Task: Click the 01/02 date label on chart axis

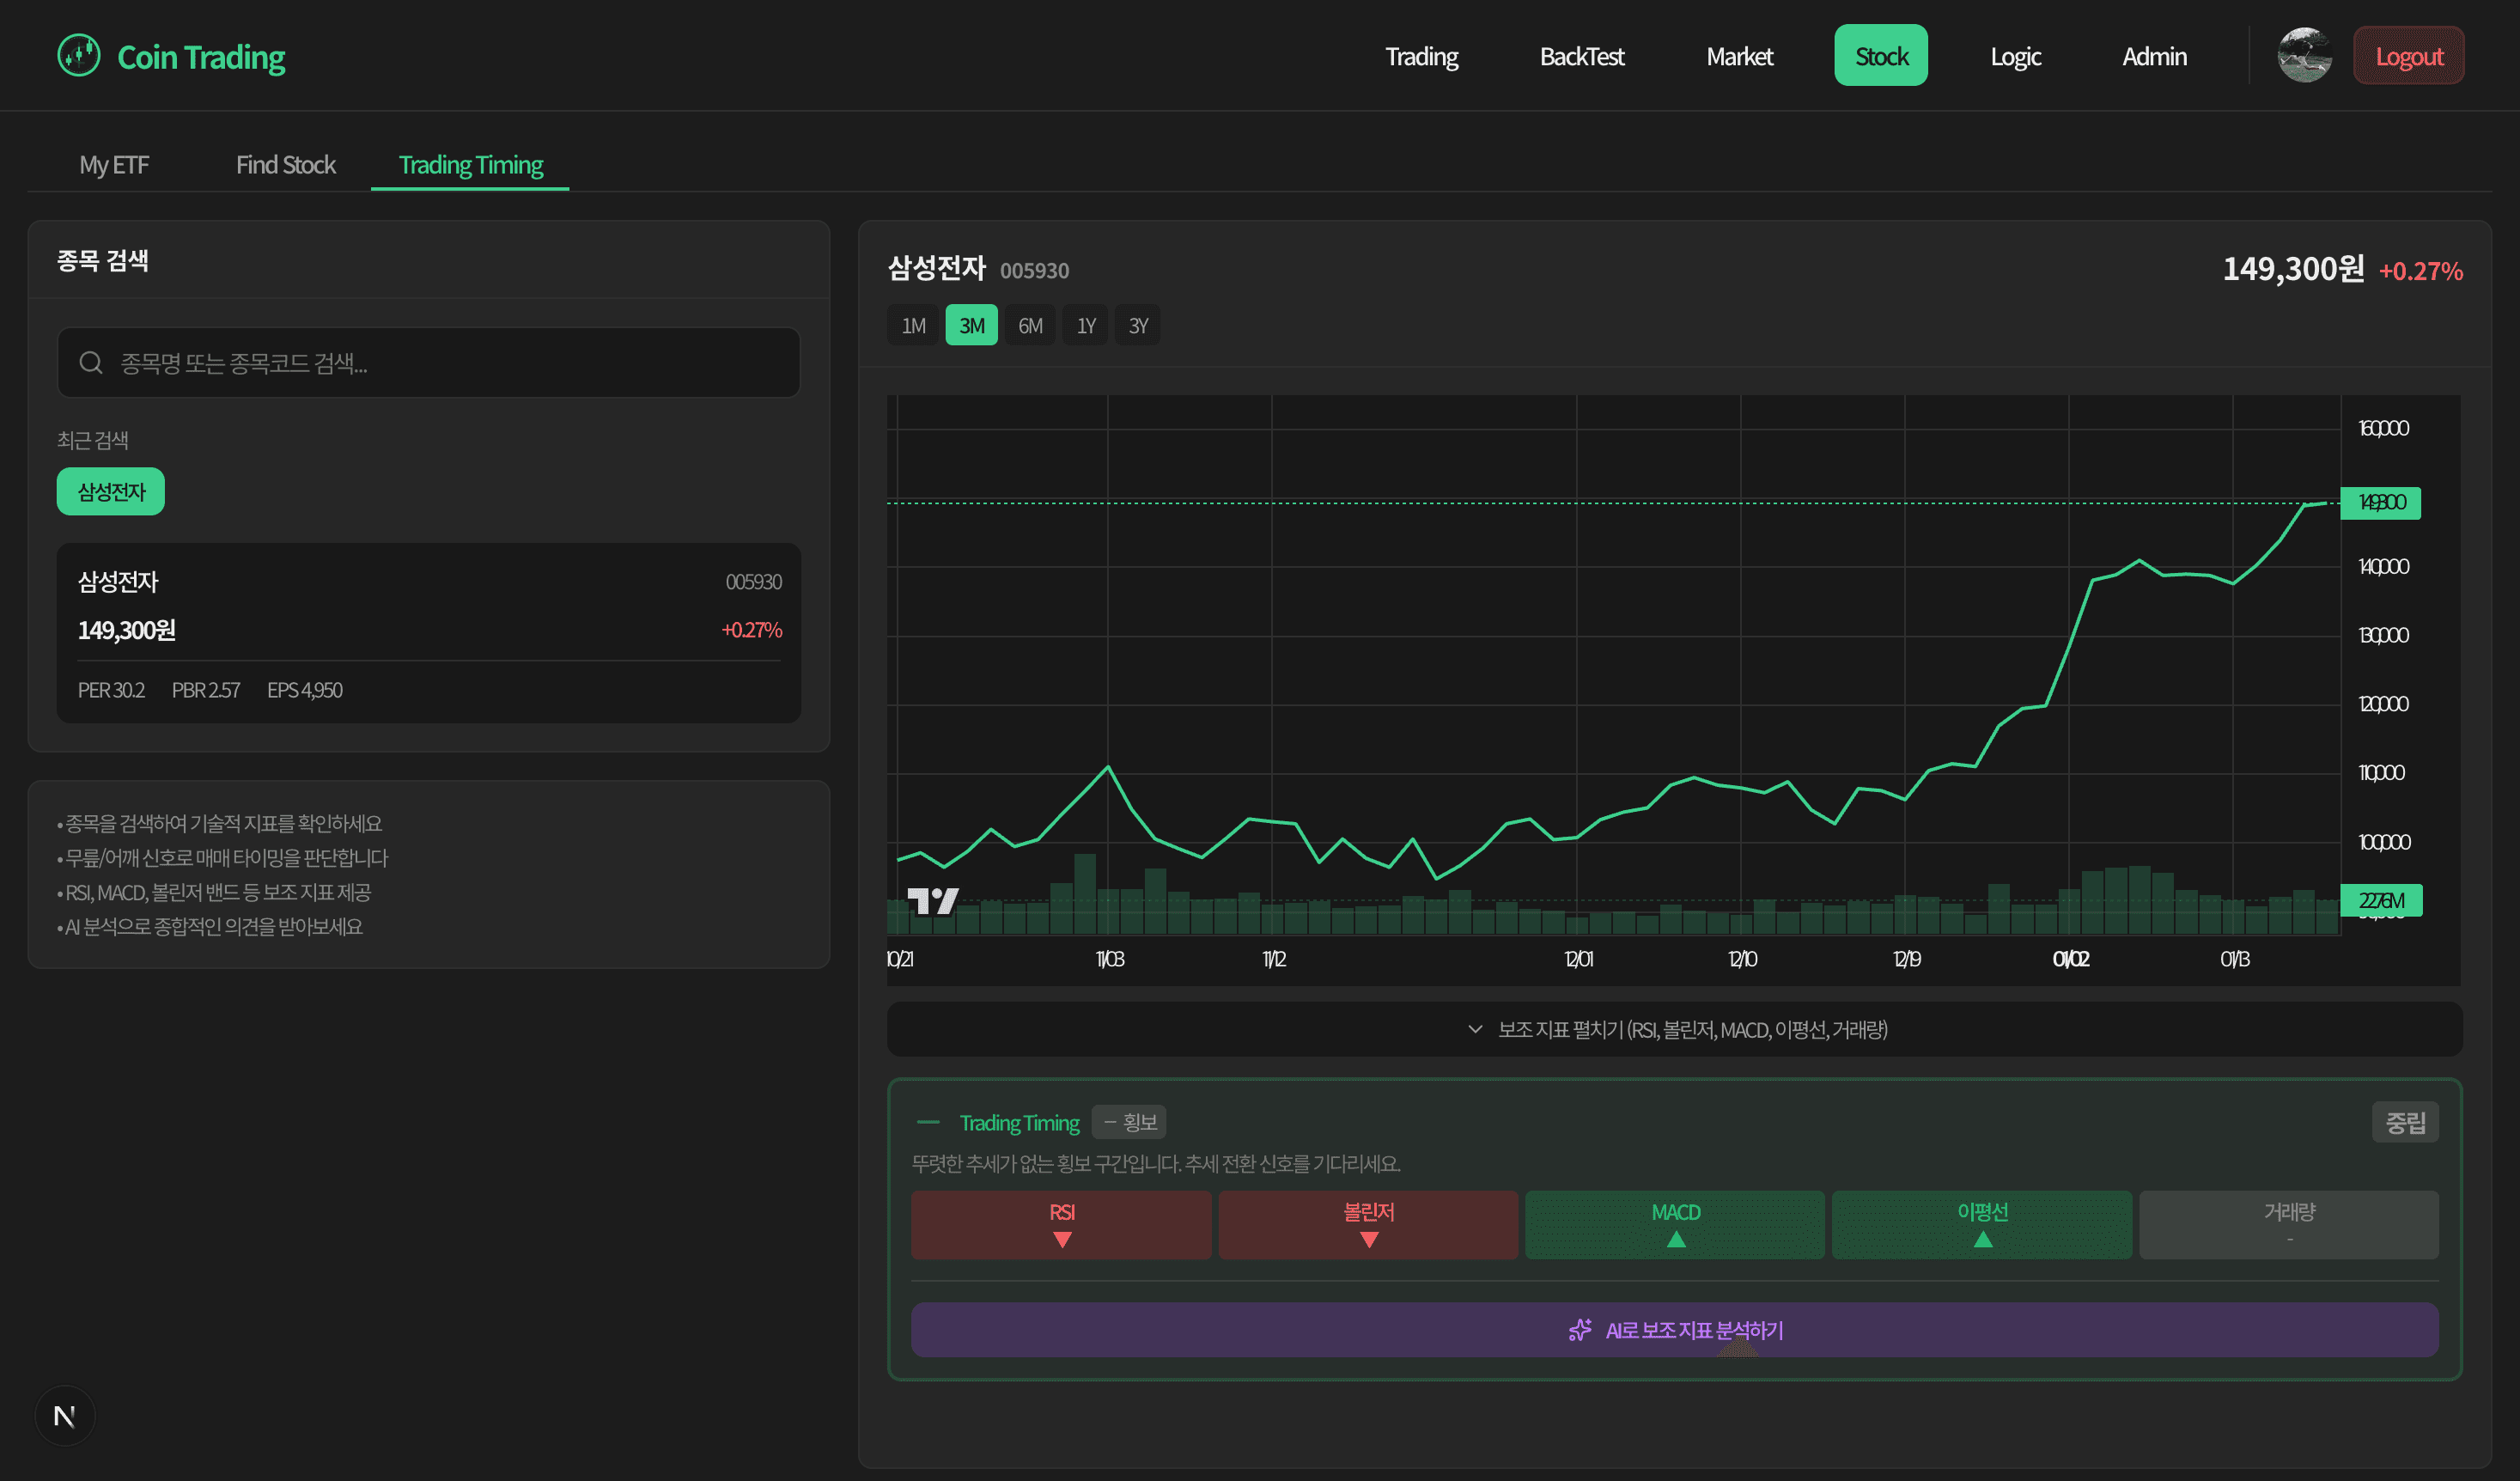Action: pyautogui.click(x=2070, y=959)
